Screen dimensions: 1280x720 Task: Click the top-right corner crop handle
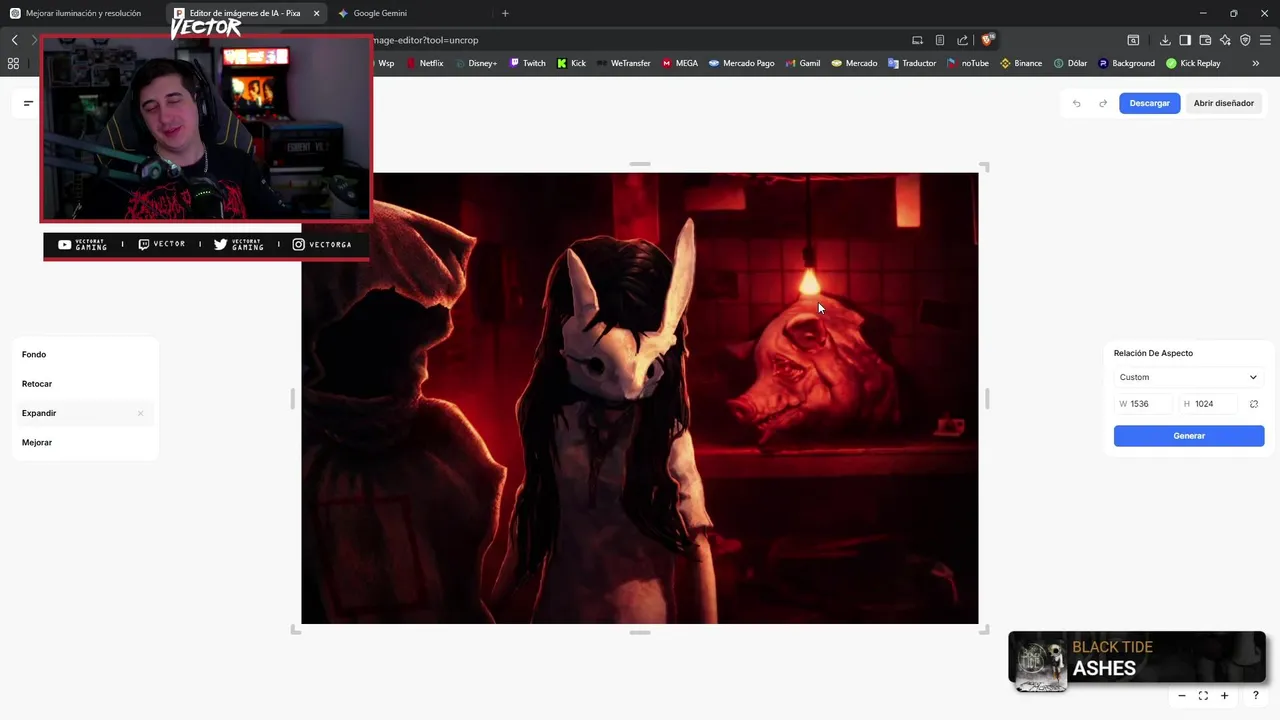point(984,167)
